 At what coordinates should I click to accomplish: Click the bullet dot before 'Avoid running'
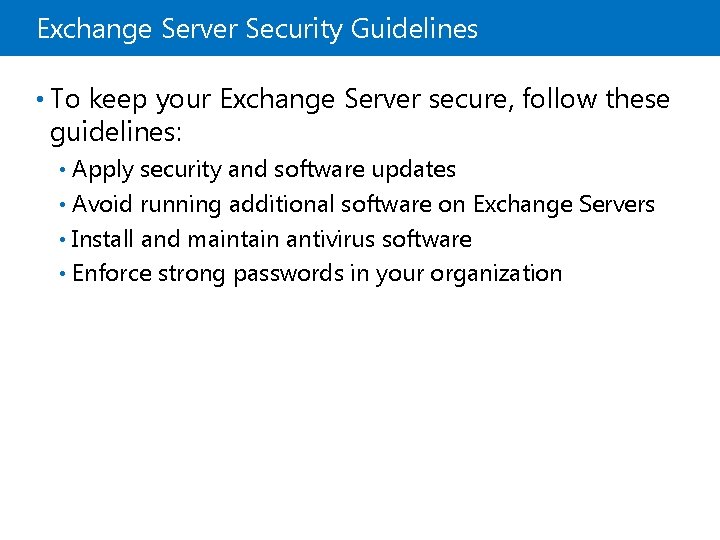point(63,205)
